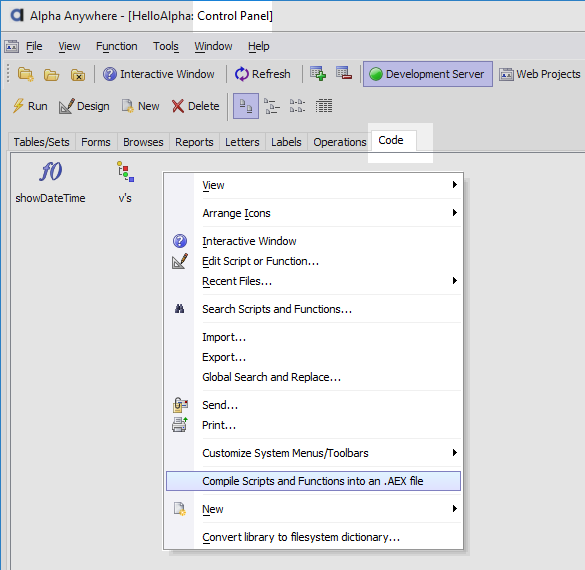The width and height of the screenshot is (585, 570).
Task: Expand the View submenu in context menu
Action: [x=313, y=185]
